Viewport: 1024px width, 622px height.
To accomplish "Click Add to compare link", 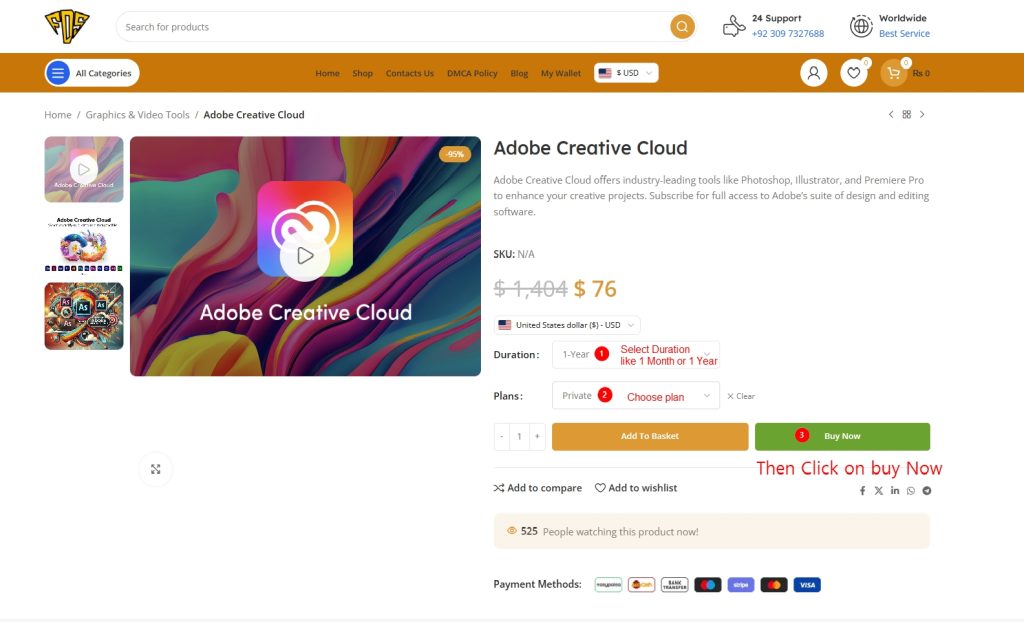I will pyautogui.click(x=537, y=488).
